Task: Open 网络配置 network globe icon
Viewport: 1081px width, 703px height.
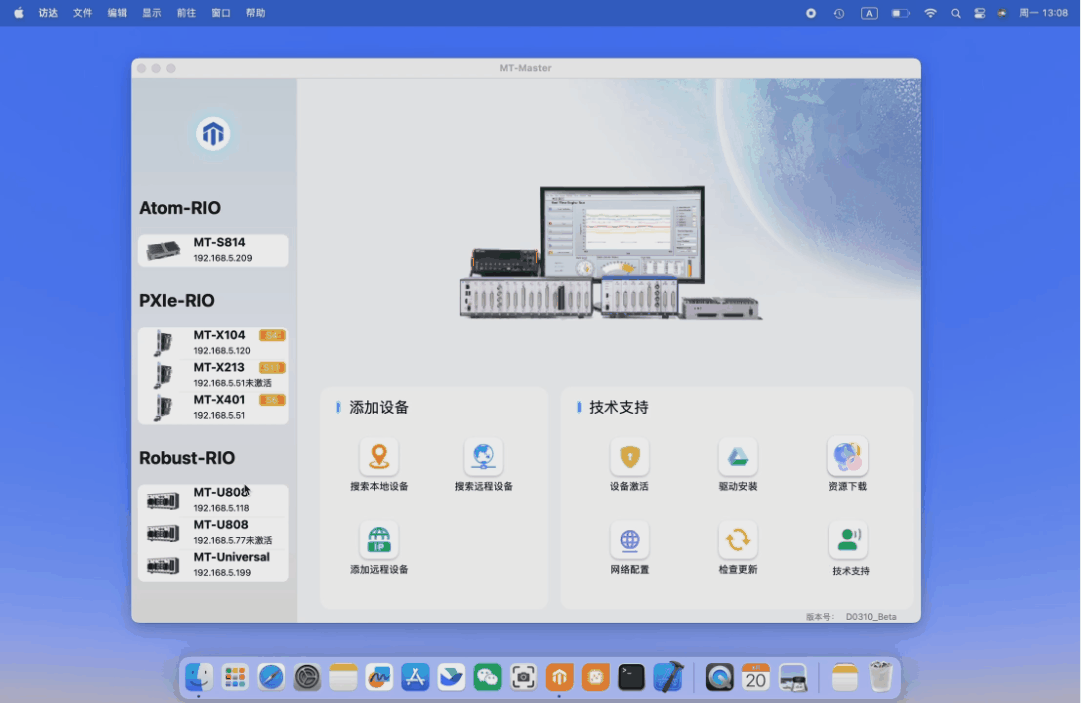Action: (x=629, y=540)
